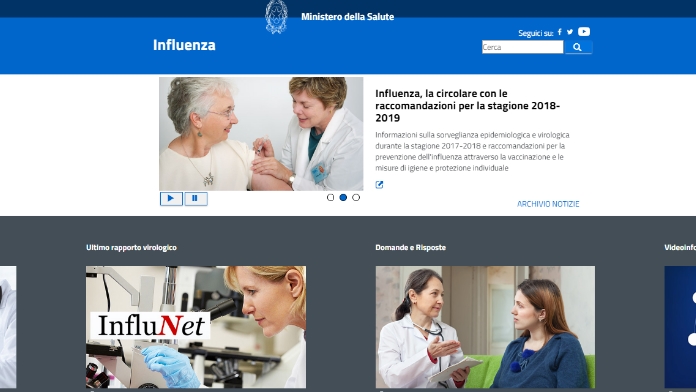Click the magnifier search button
The image size is (696, 392).
(x=578, y=47)
